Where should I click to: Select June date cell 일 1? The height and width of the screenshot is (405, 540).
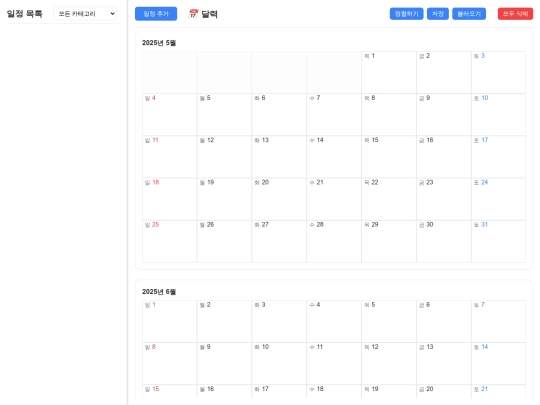169,321
